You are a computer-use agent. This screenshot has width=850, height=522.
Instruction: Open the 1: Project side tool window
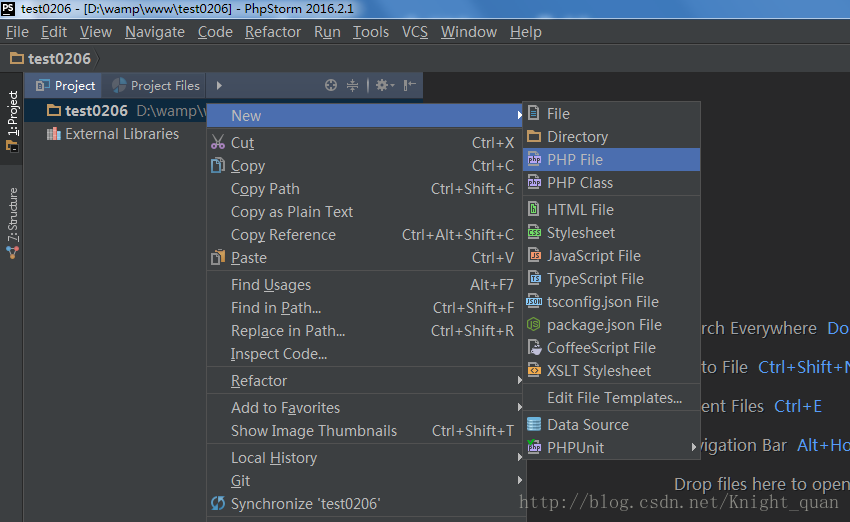click(12, 121)
